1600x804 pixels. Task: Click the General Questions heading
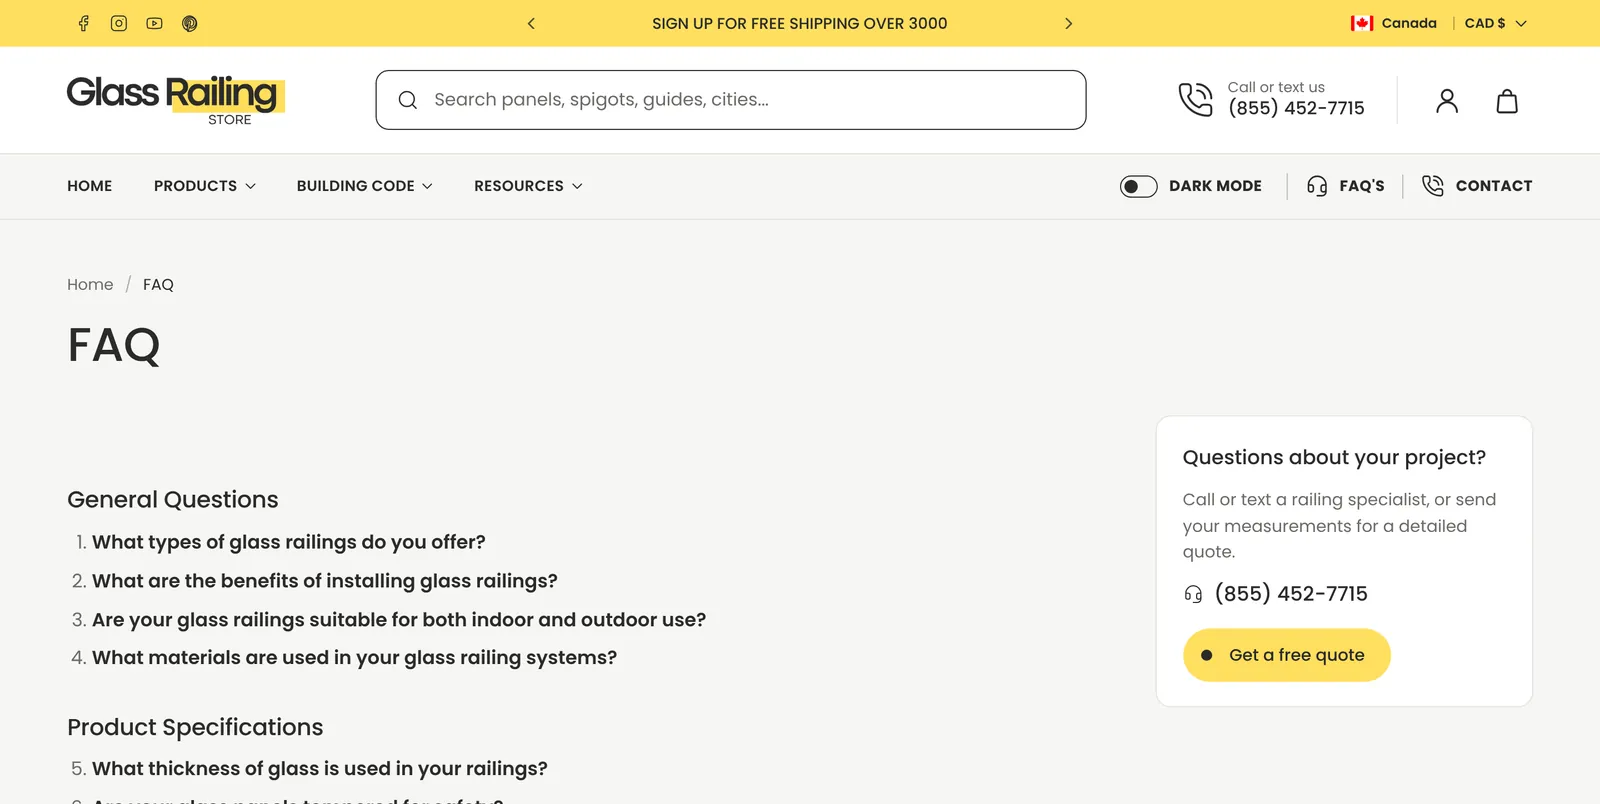pos(173,499)
